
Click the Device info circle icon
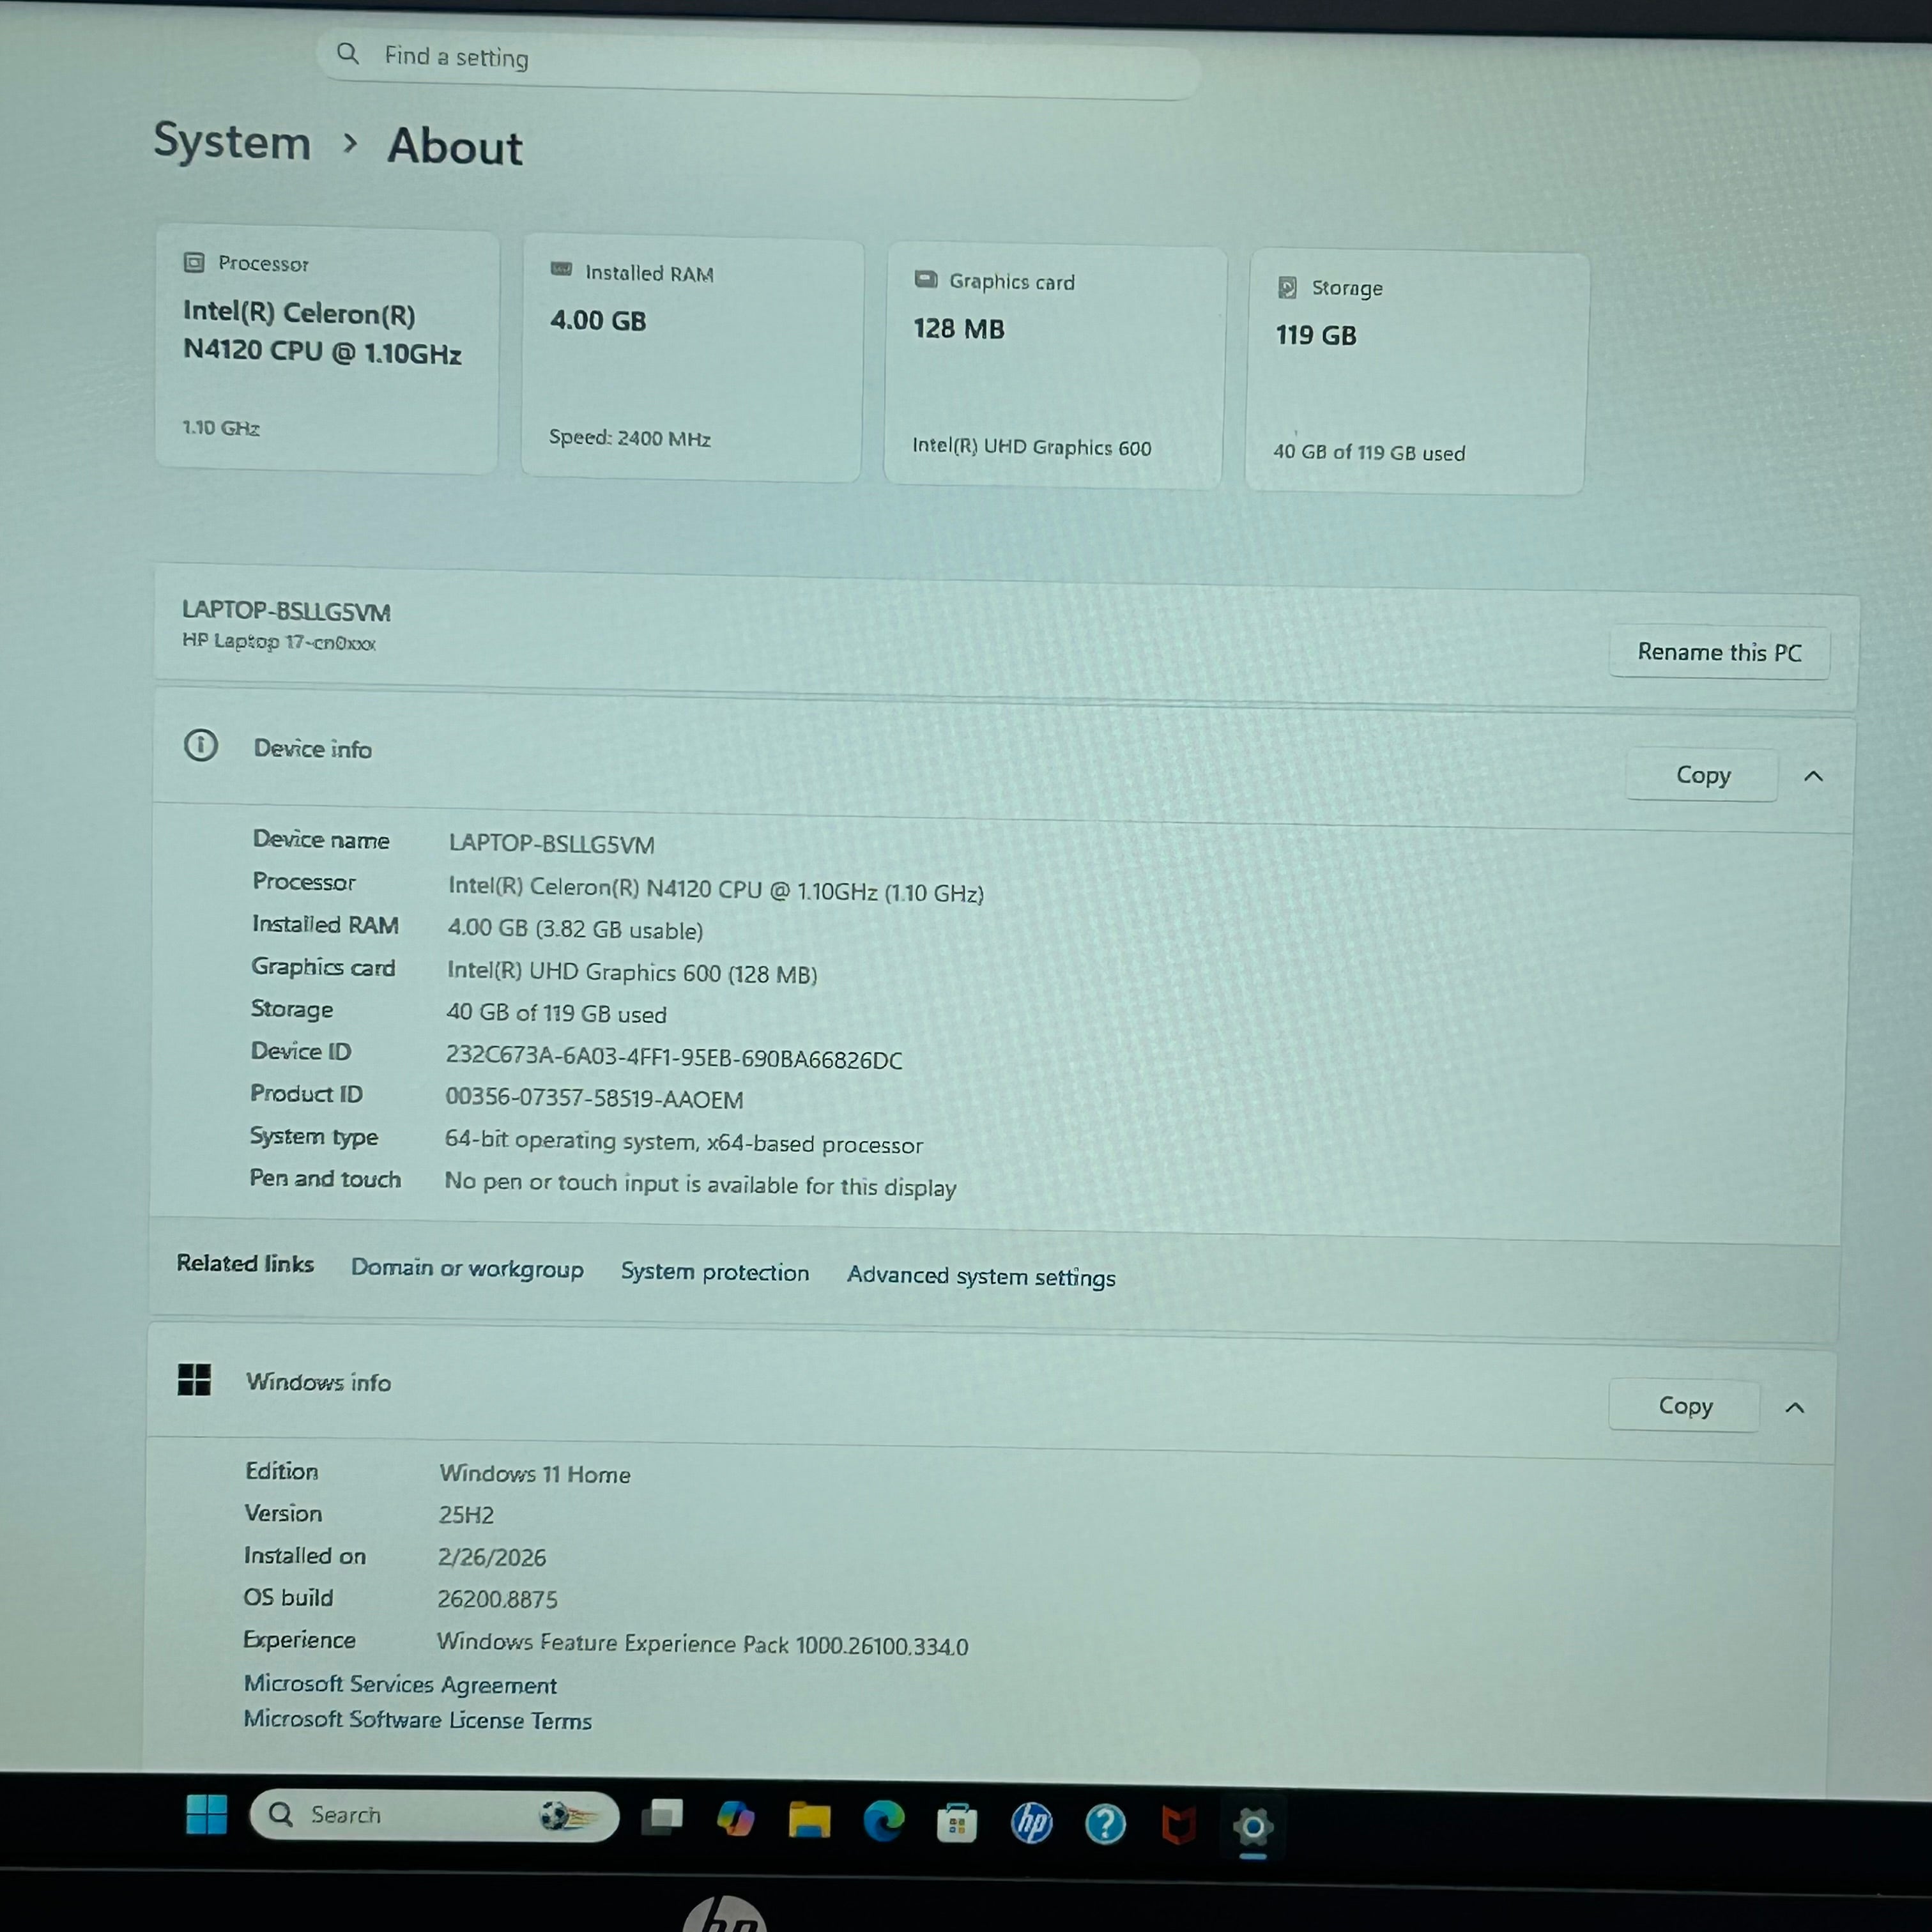[201, 745]
